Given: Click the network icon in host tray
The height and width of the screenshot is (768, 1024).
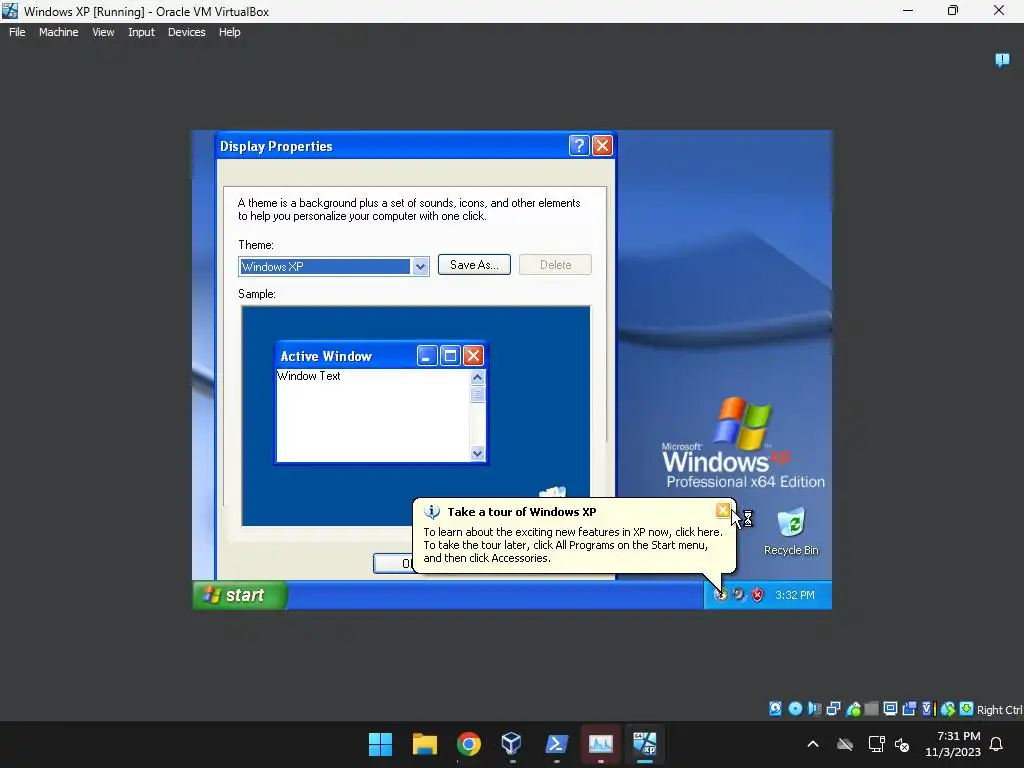Looking at the screenshot, I should click(876, 744).
